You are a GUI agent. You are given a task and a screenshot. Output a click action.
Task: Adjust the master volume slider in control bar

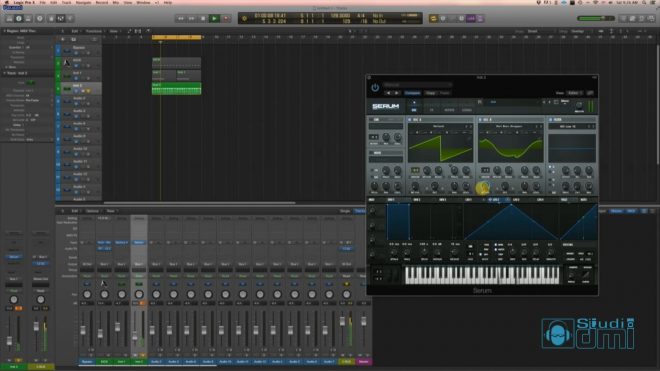point(596,19)
